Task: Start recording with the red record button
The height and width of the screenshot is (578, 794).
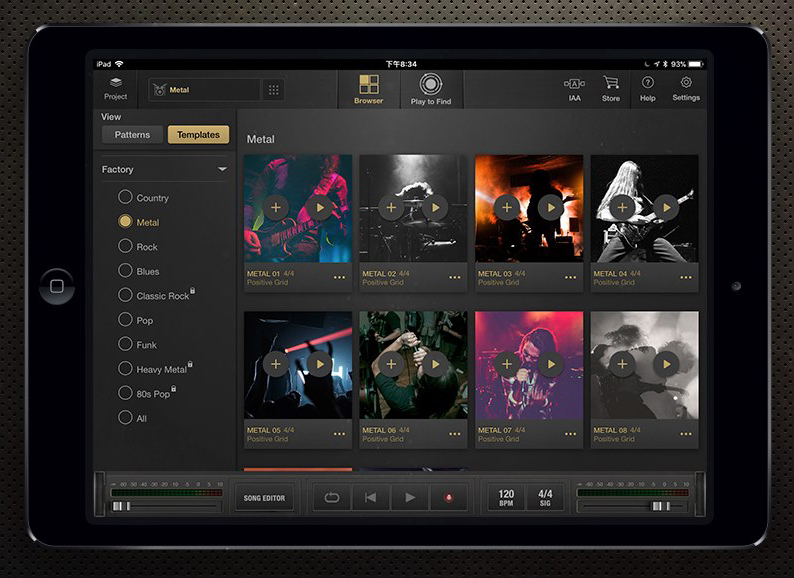Action: [x=448, y=498]
